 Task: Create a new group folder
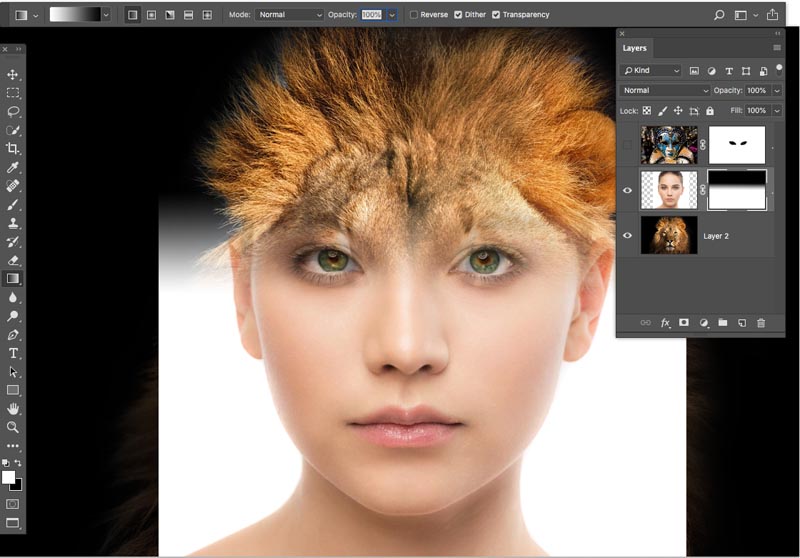[722, 322]
